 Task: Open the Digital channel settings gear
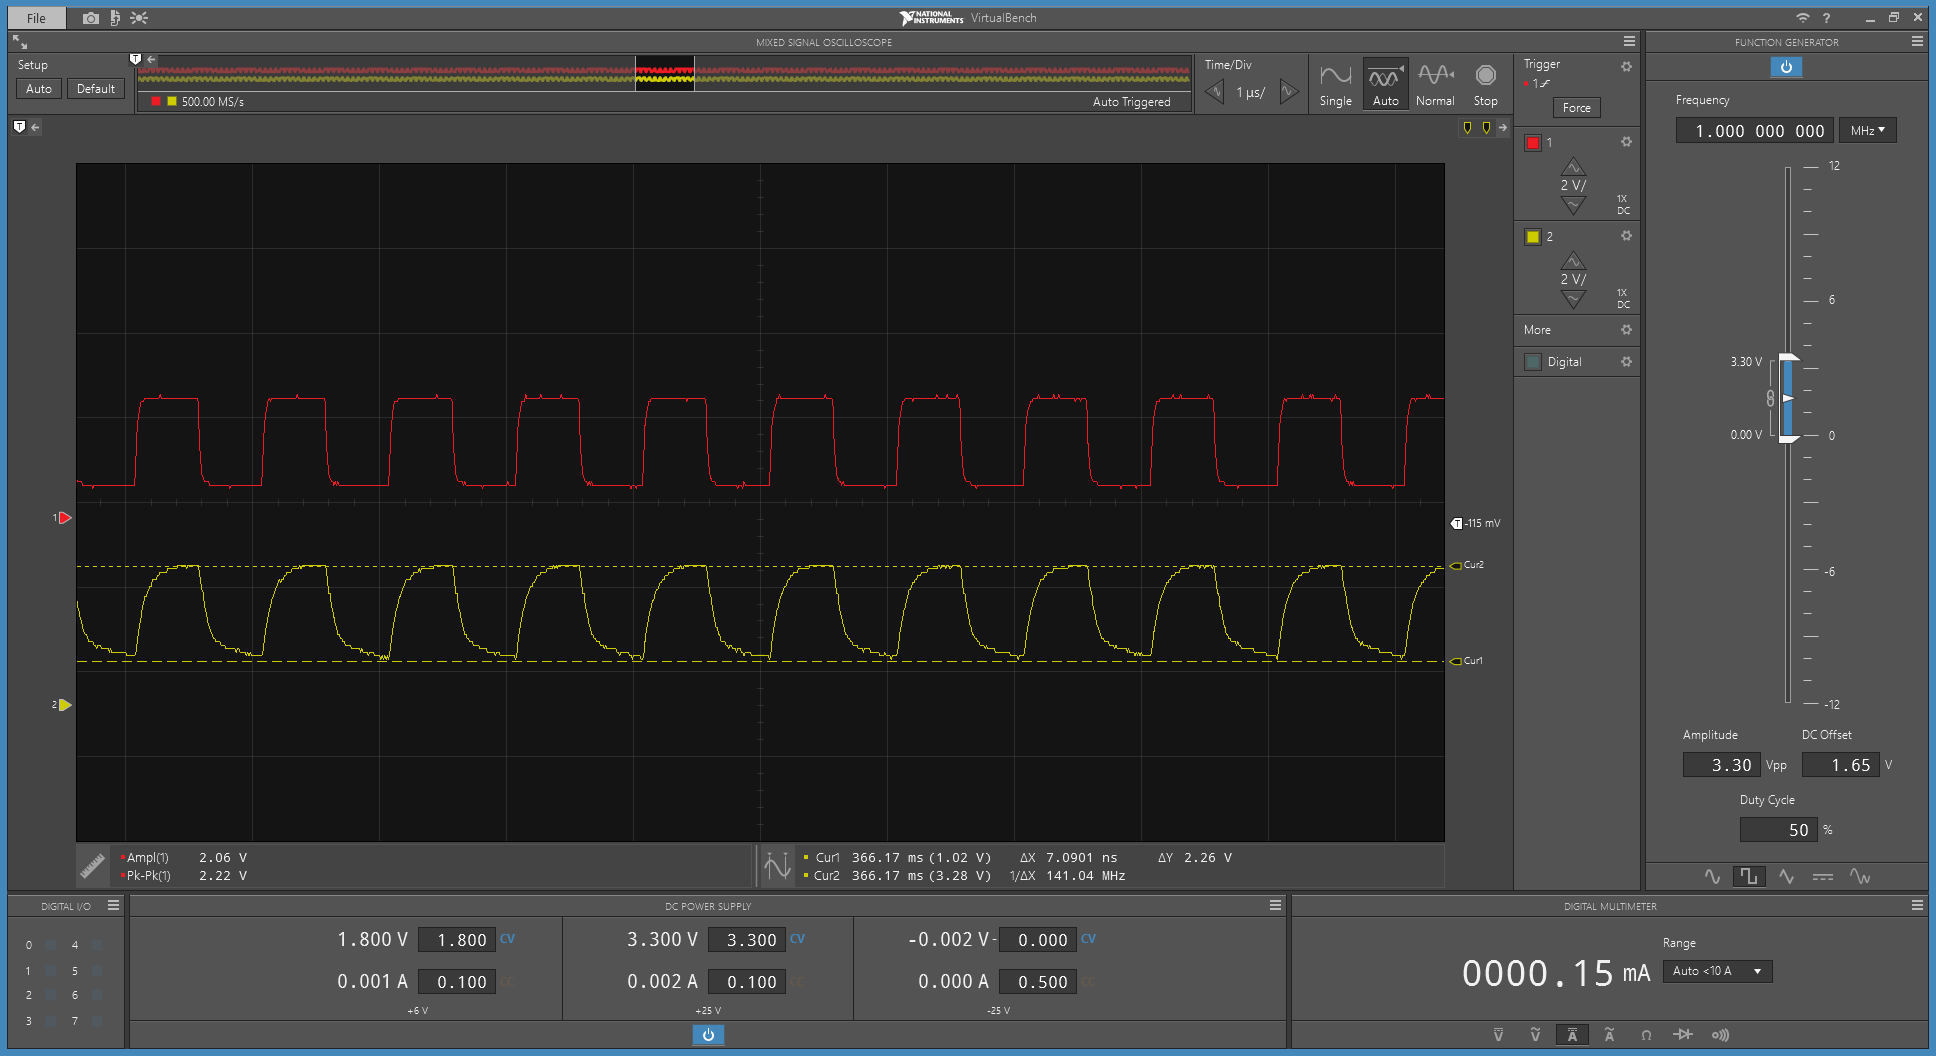1626,362
